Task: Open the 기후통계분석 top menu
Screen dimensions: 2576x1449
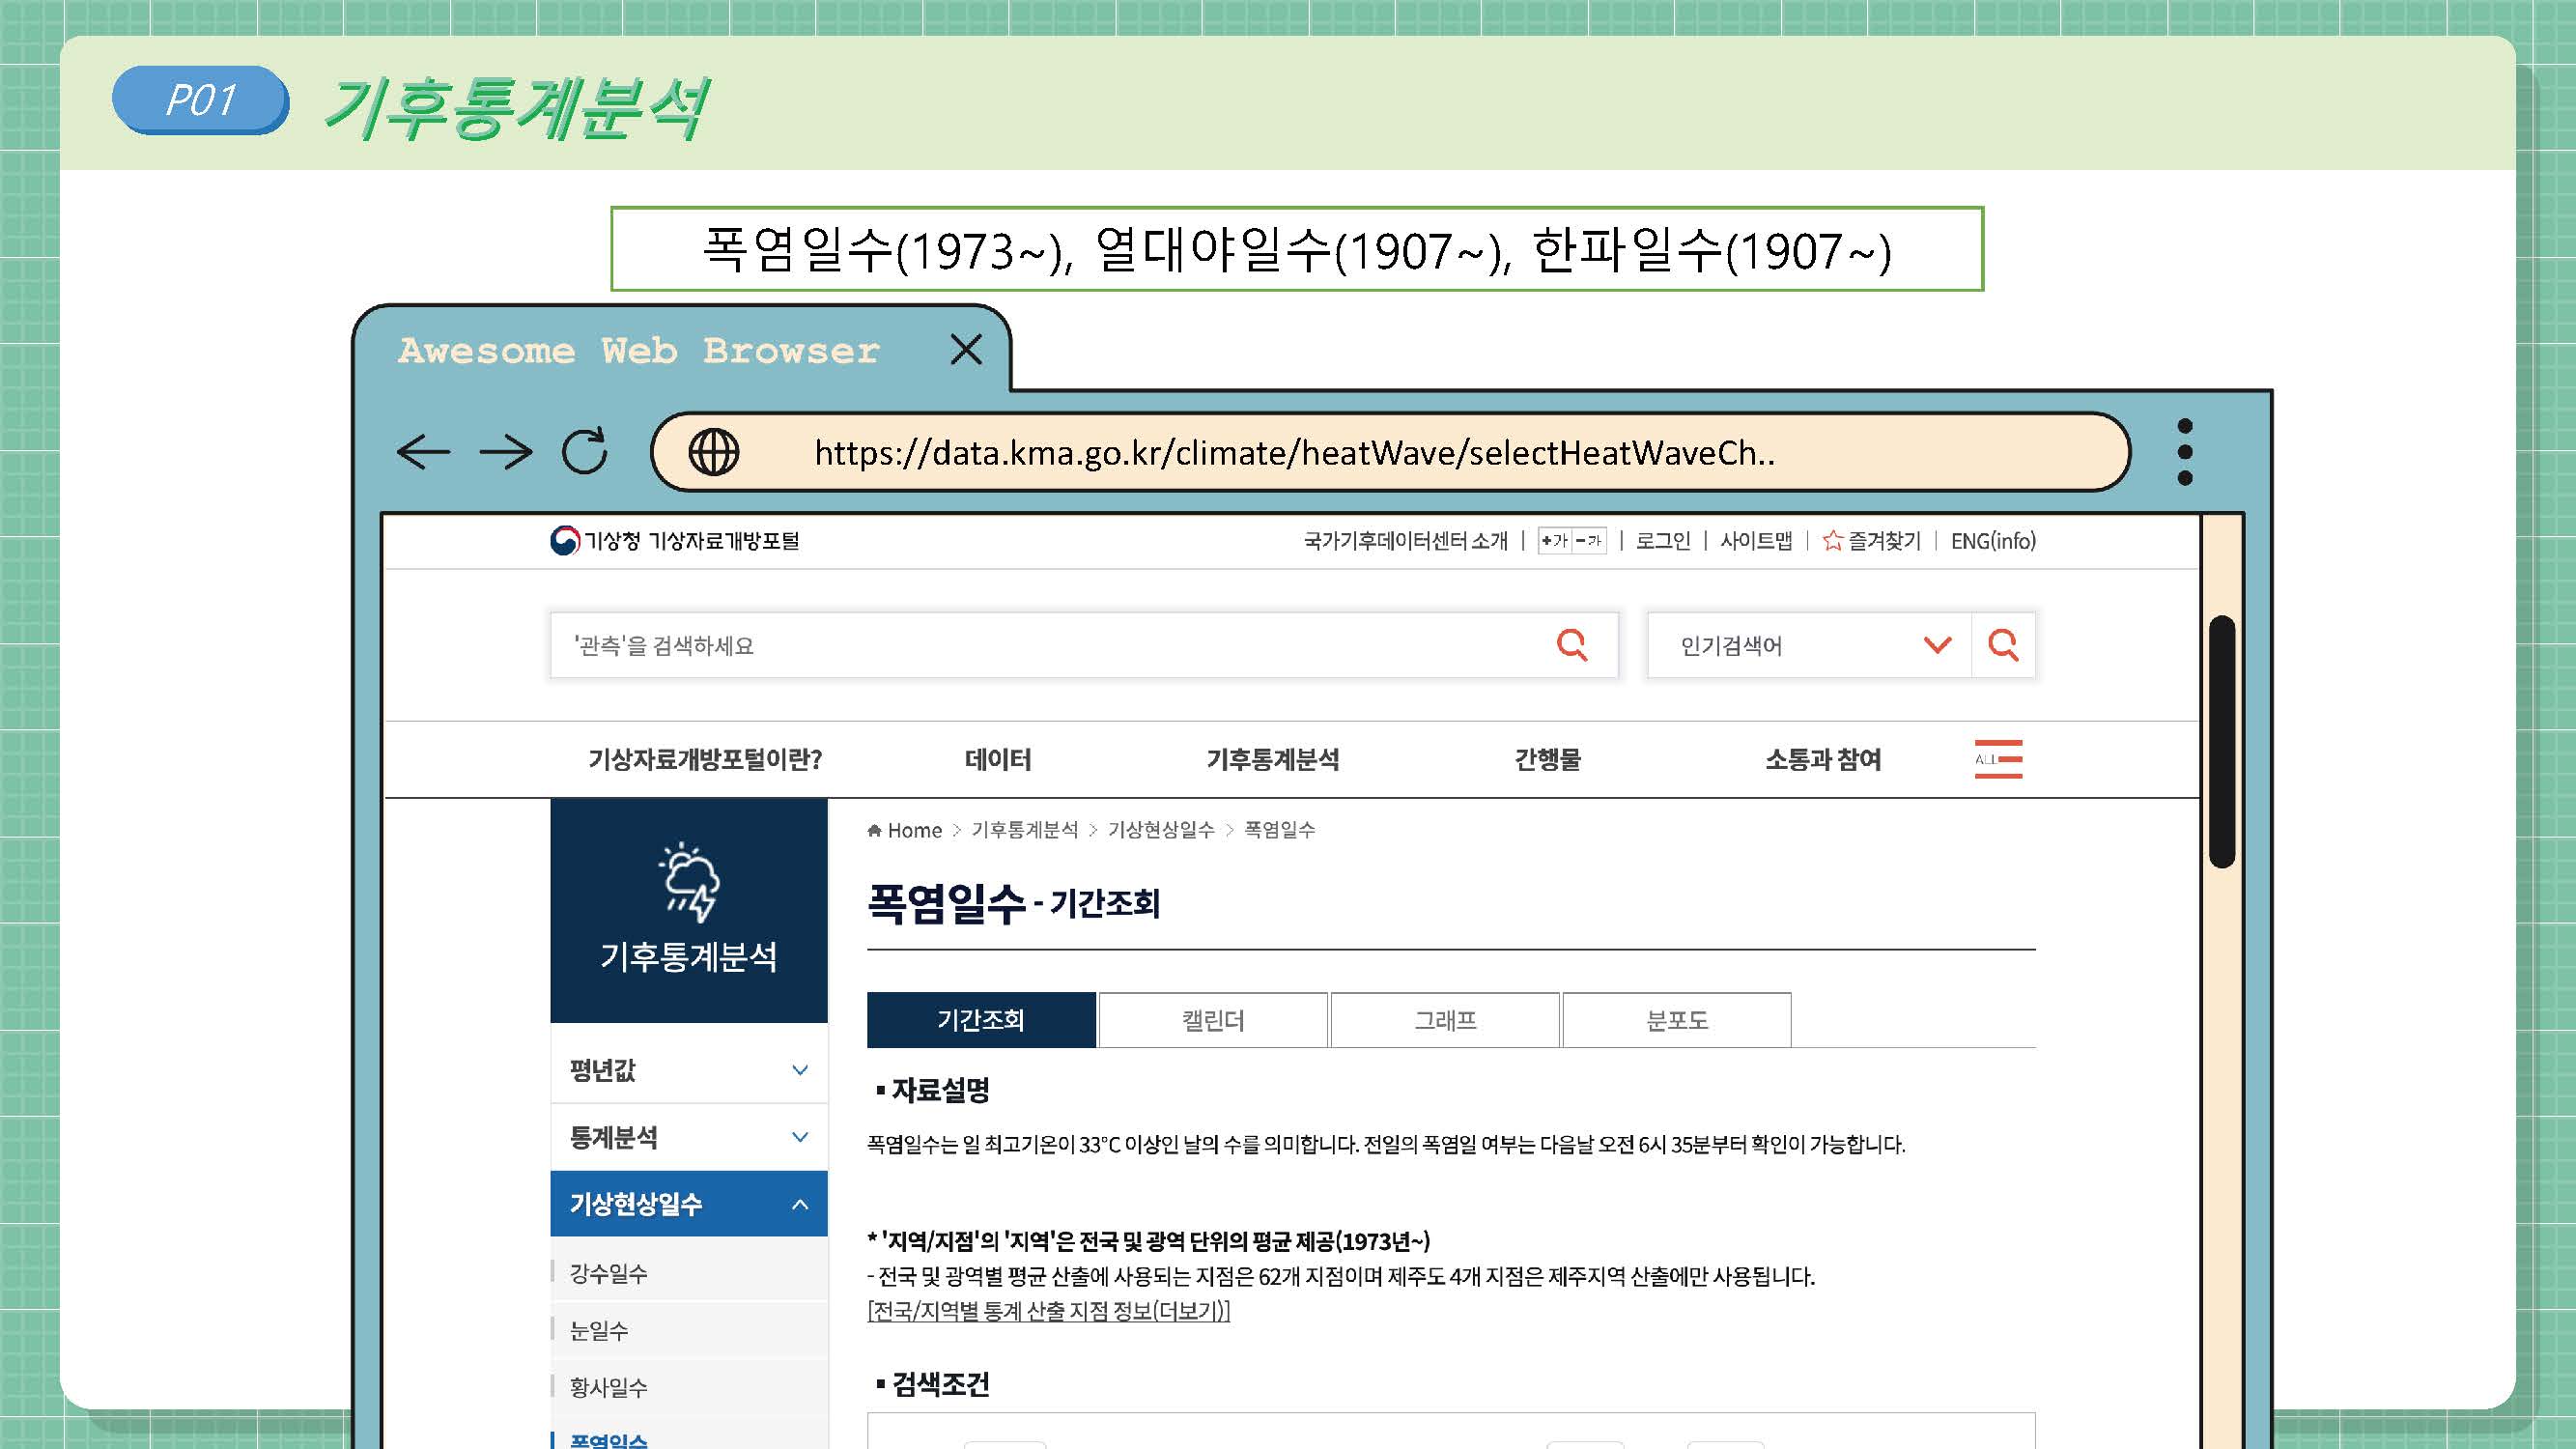Action: coord(1272,759)
